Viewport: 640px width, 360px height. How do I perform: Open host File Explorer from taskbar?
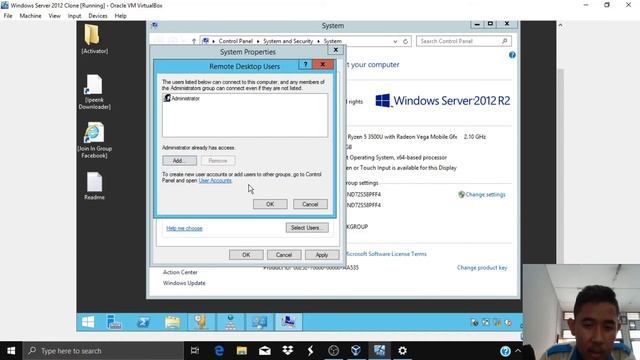242,351
